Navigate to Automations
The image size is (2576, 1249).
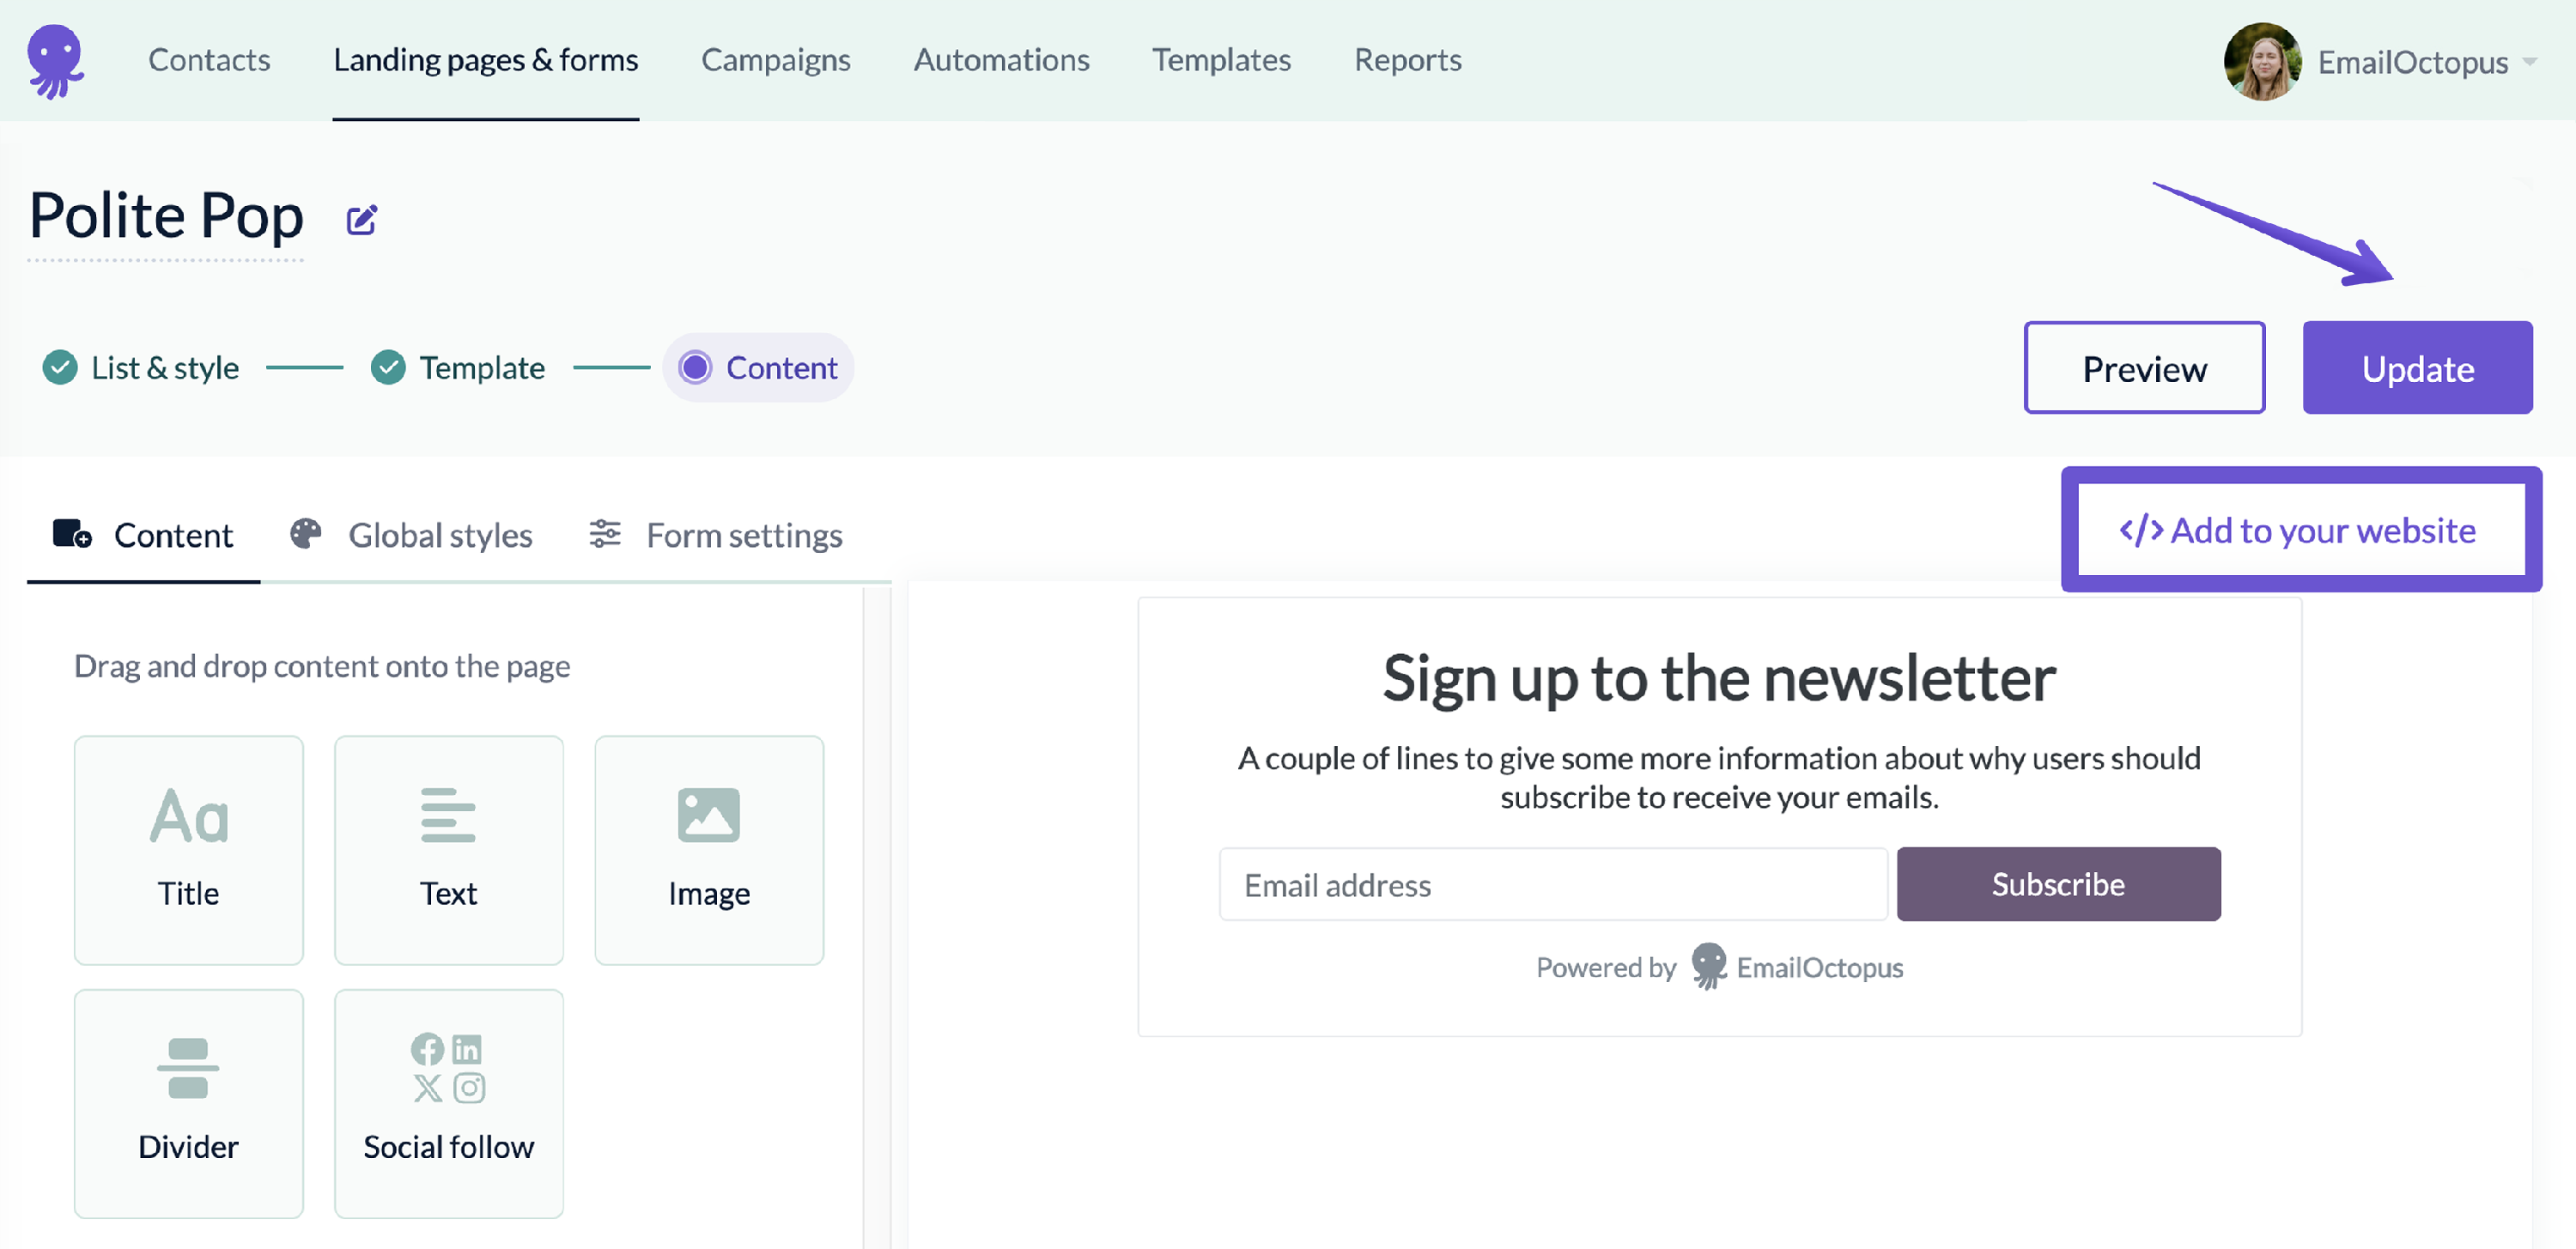point(1001,60)
